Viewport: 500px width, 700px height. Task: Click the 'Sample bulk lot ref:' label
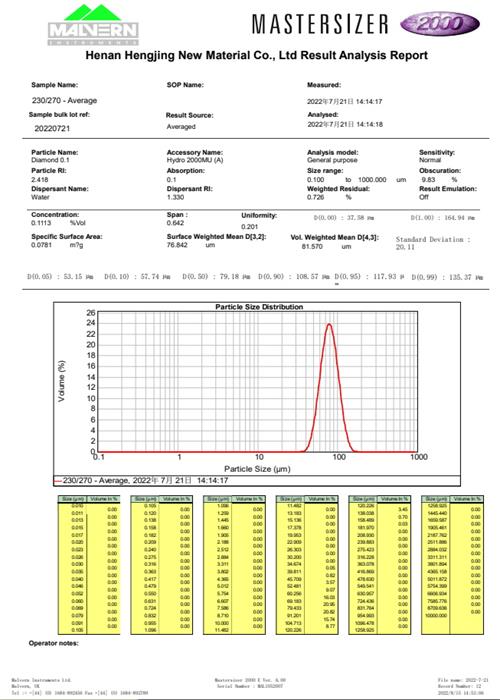(x=59, y=115)
